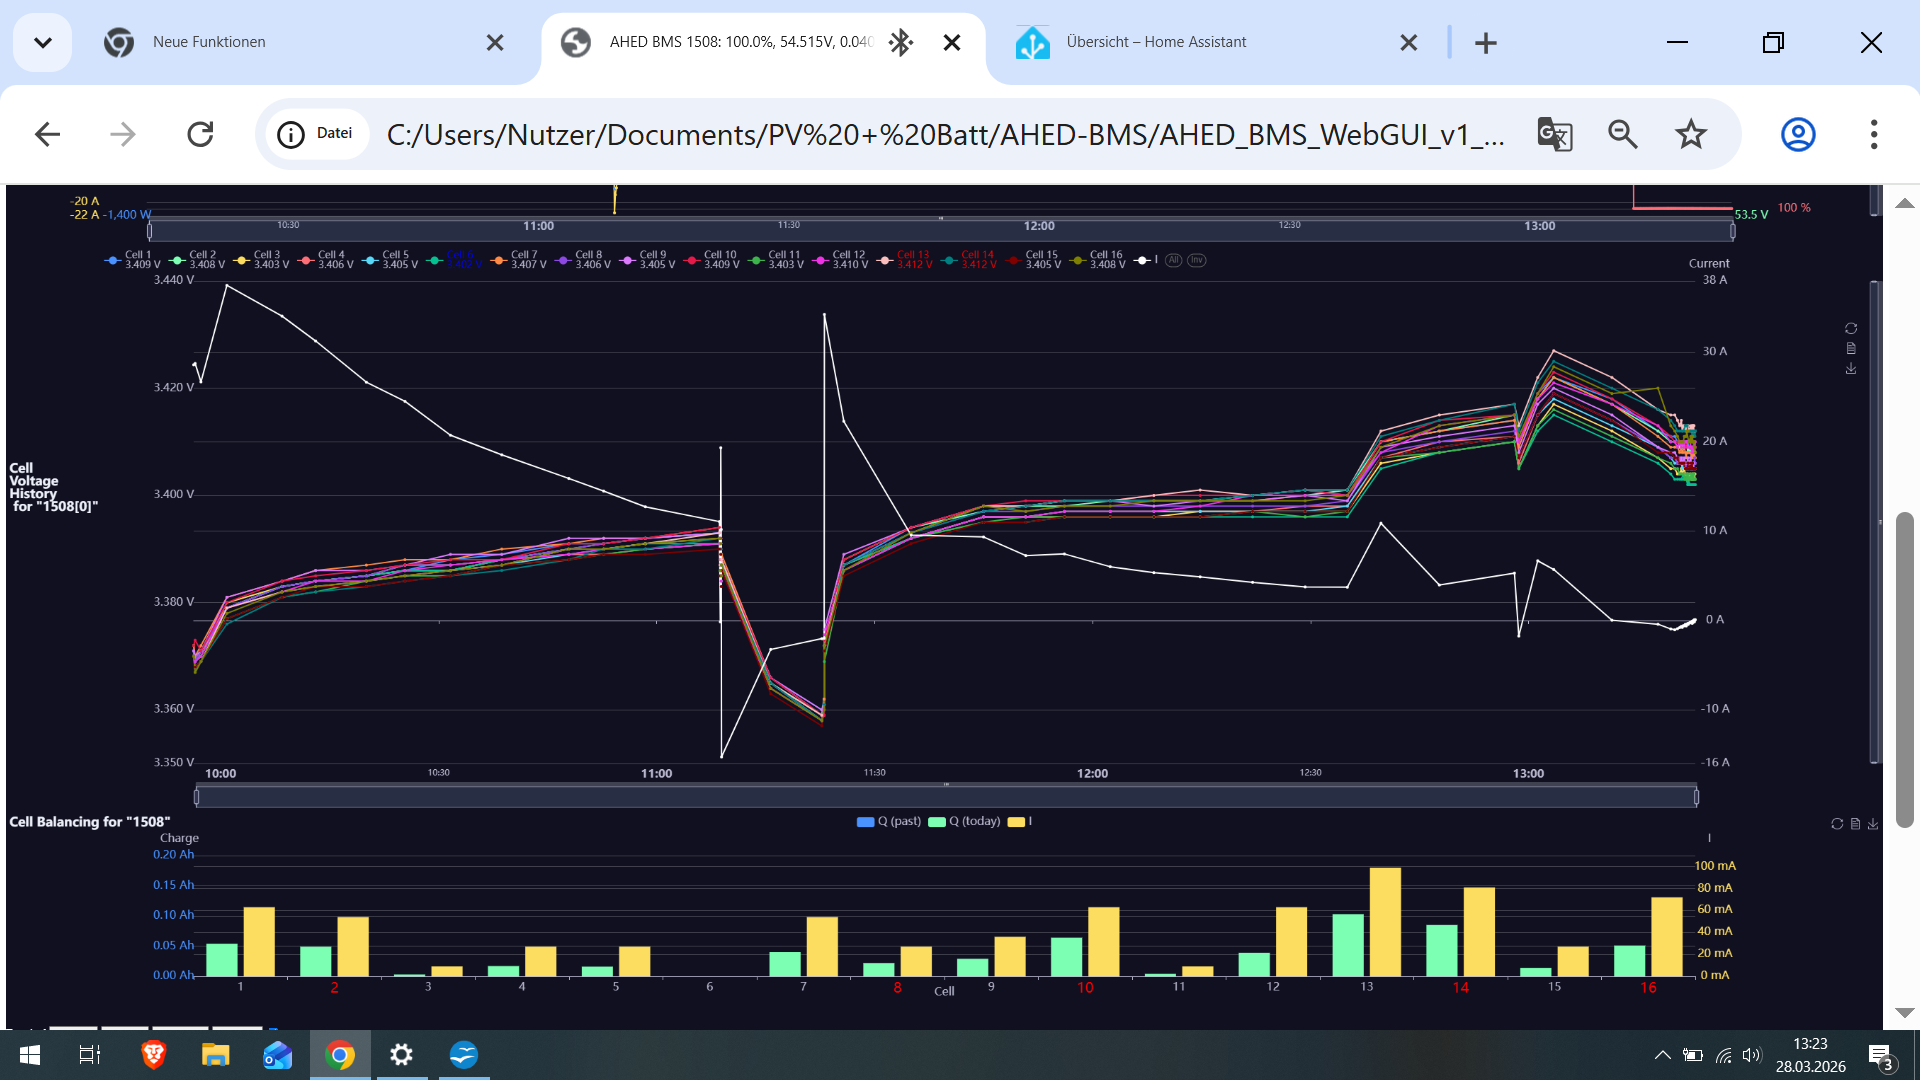Image resolution: width=1920 pixels, height=1080 pixels.
Task: Restore the cell voltage chart view
Action: pos(1851,329)
